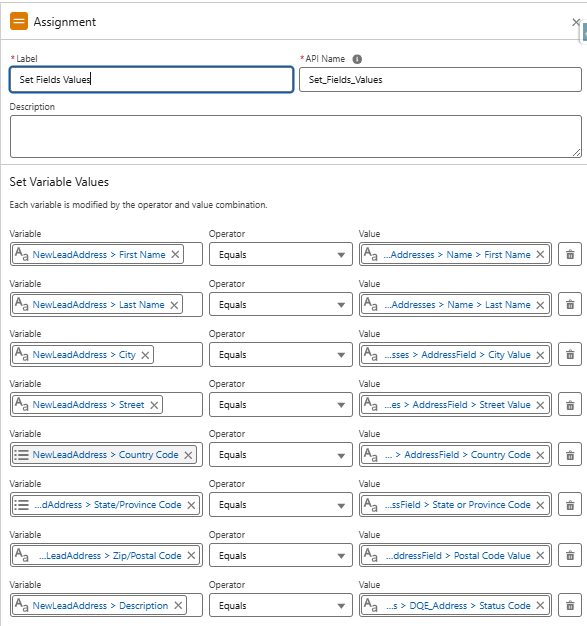Open Operator dropdown for First Name row
The height and width of the screenshot is (626, 587).
click(x=281, y=254)
